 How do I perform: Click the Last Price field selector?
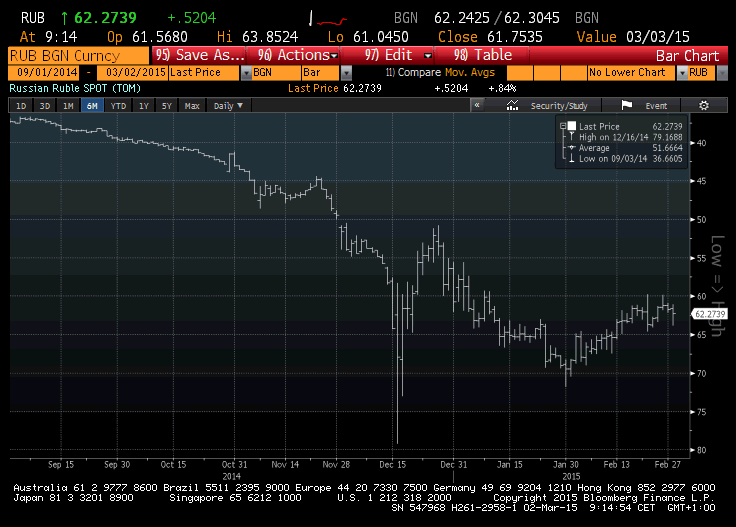(x=204, y=73)
